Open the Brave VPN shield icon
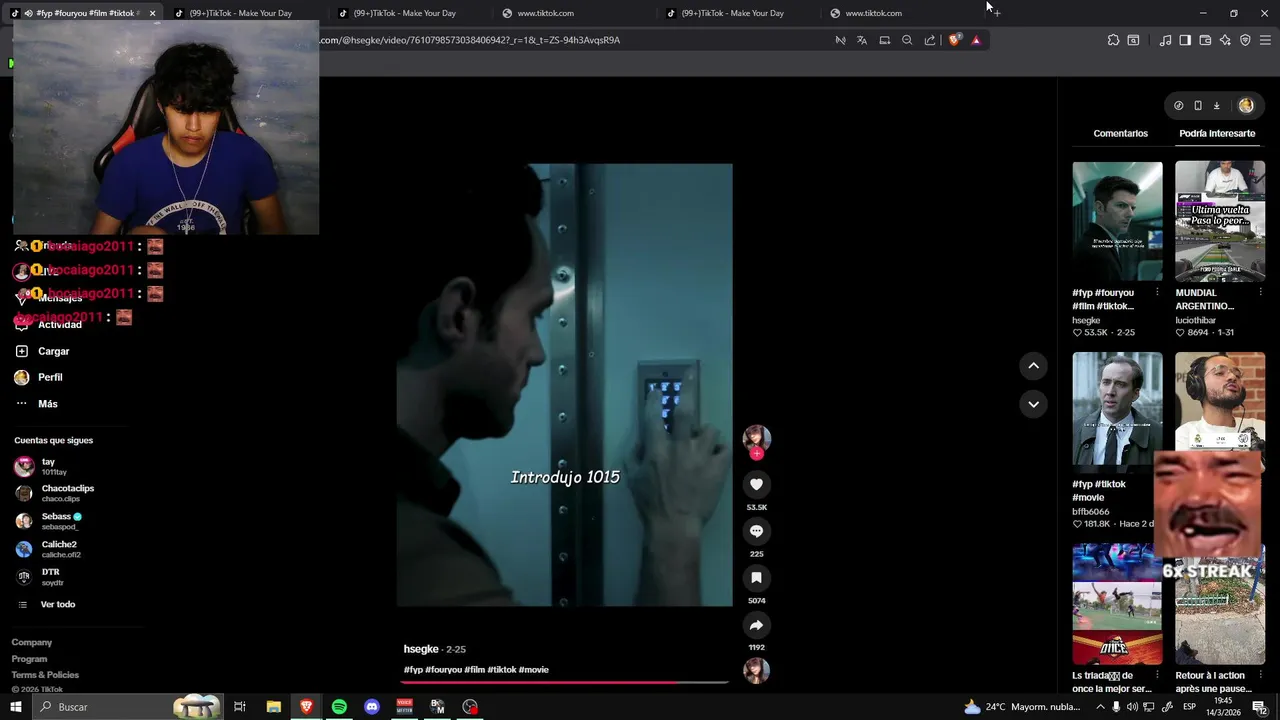 pos(1245,40)
